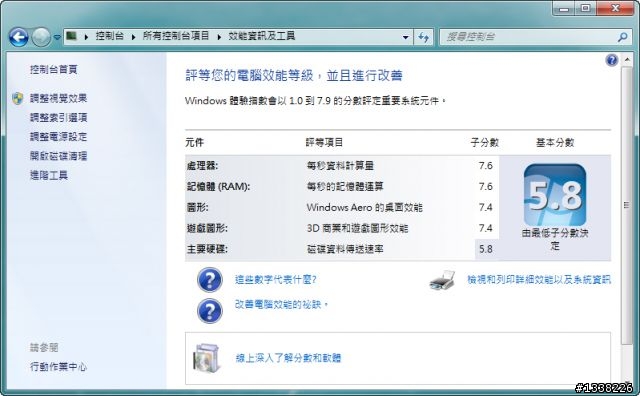
Task: Click the greyed Forward navigation arrow
Action: point(41,37)
